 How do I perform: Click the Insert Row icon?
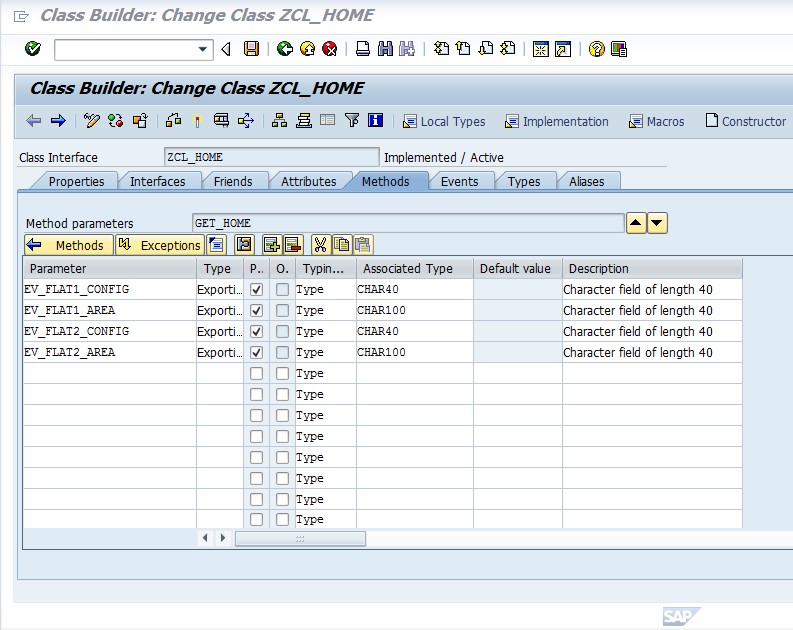pos(272,245)
